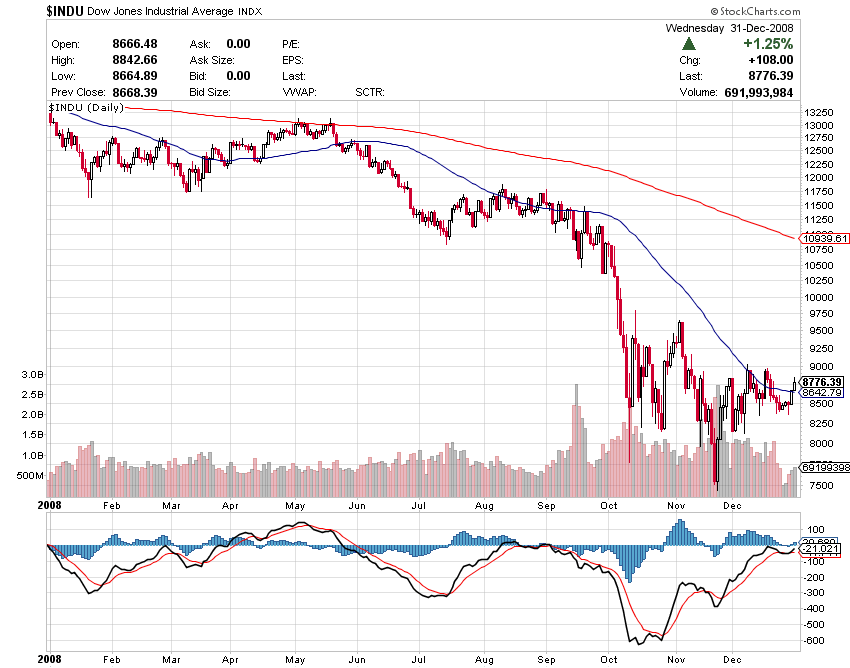Click the Dec label under the MACD panel
850x668 pixels.
tap(733, 660)
